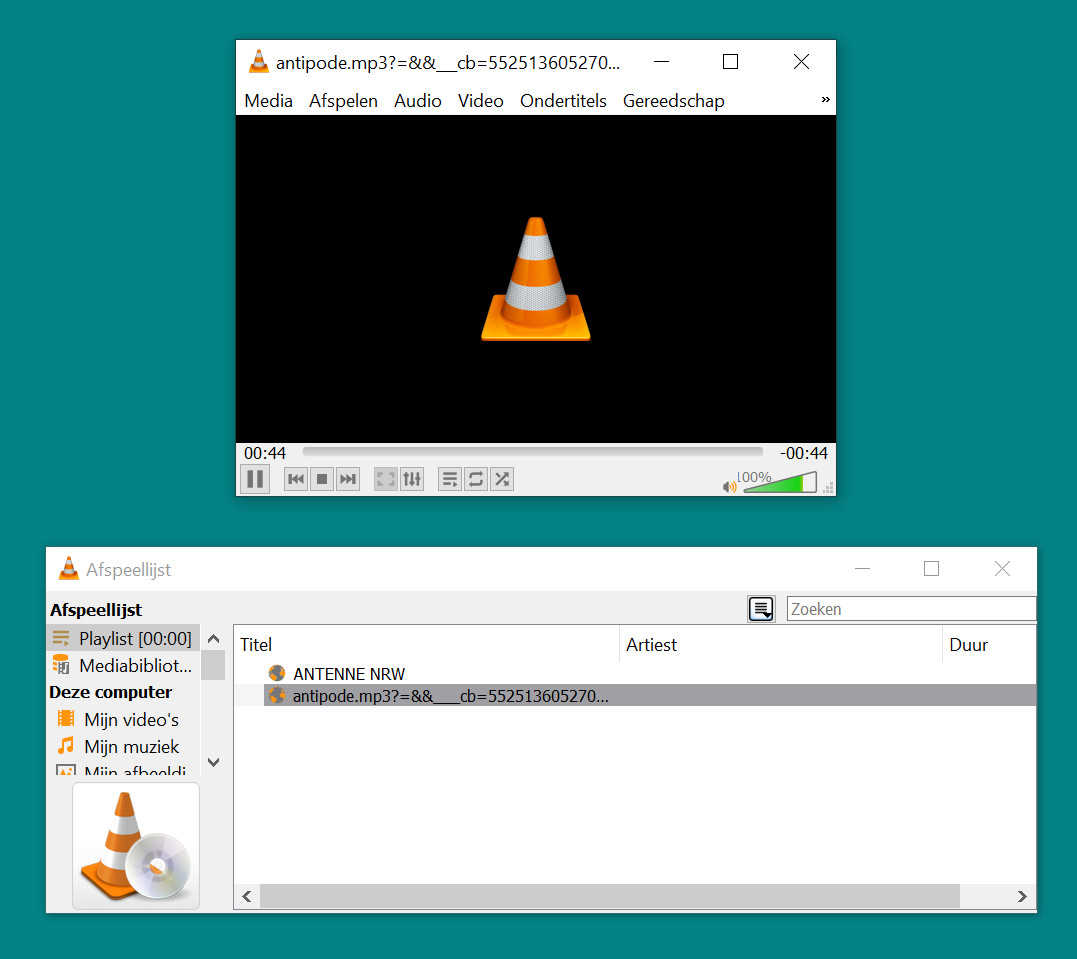
Task: Click the VLC cone album art thumbnail
Action: tap(136, 846)
